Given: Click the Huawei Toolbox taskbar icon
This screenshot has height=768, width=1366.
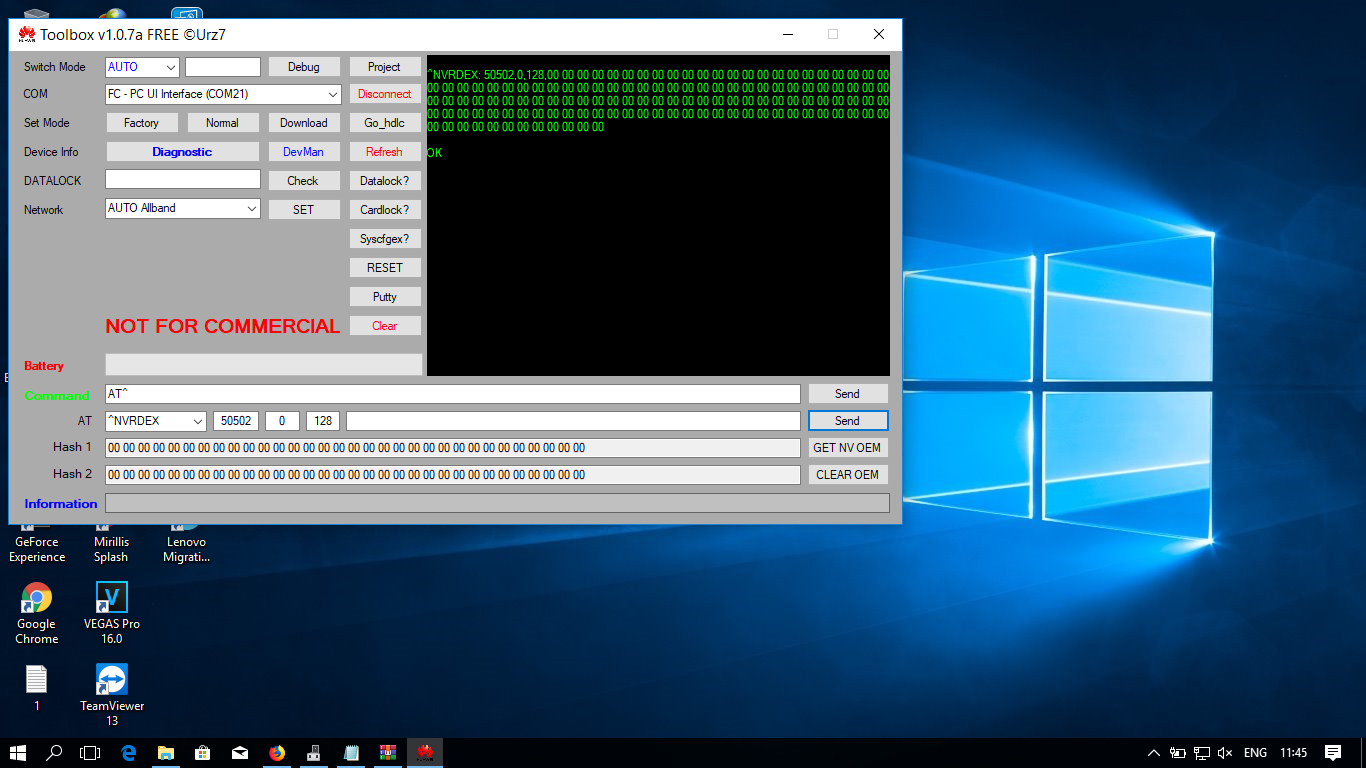Looking at the screenshot, I should point(424,753).
